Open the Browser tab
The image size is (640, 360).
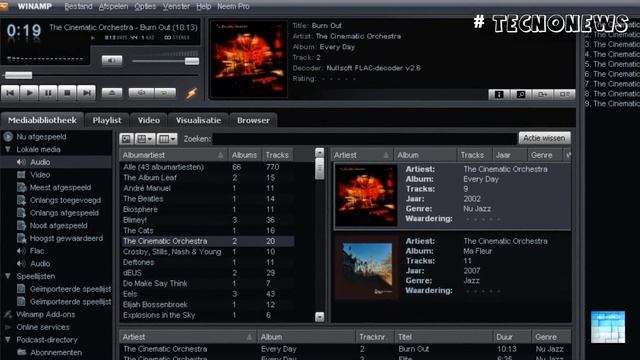pyautogui.click(x=253, y=120)
